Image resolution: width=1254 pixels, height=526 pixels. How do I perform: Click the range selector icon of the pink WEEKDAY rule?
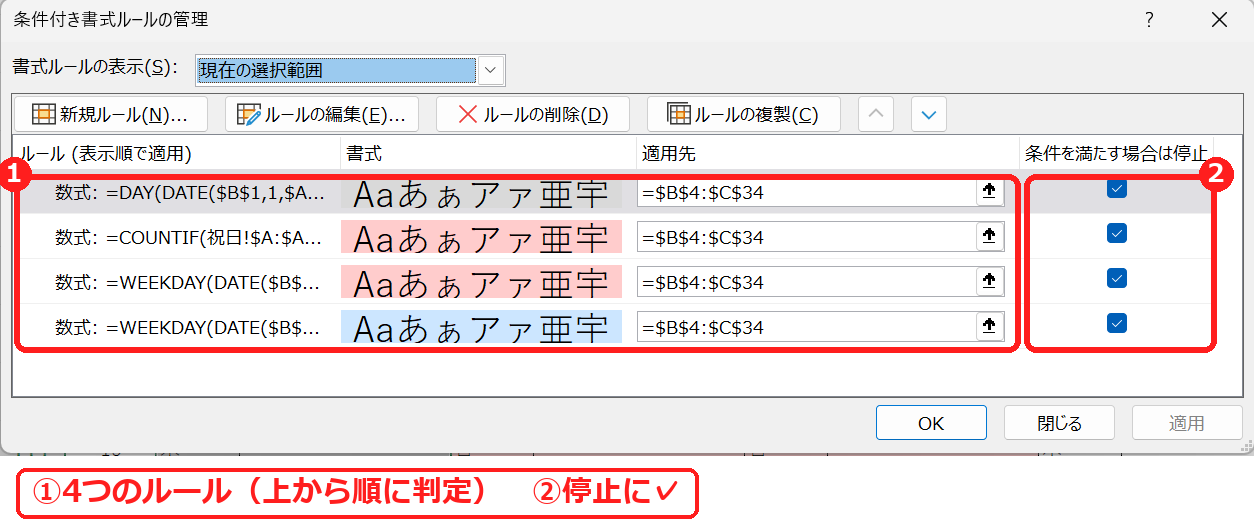point(990,282)
